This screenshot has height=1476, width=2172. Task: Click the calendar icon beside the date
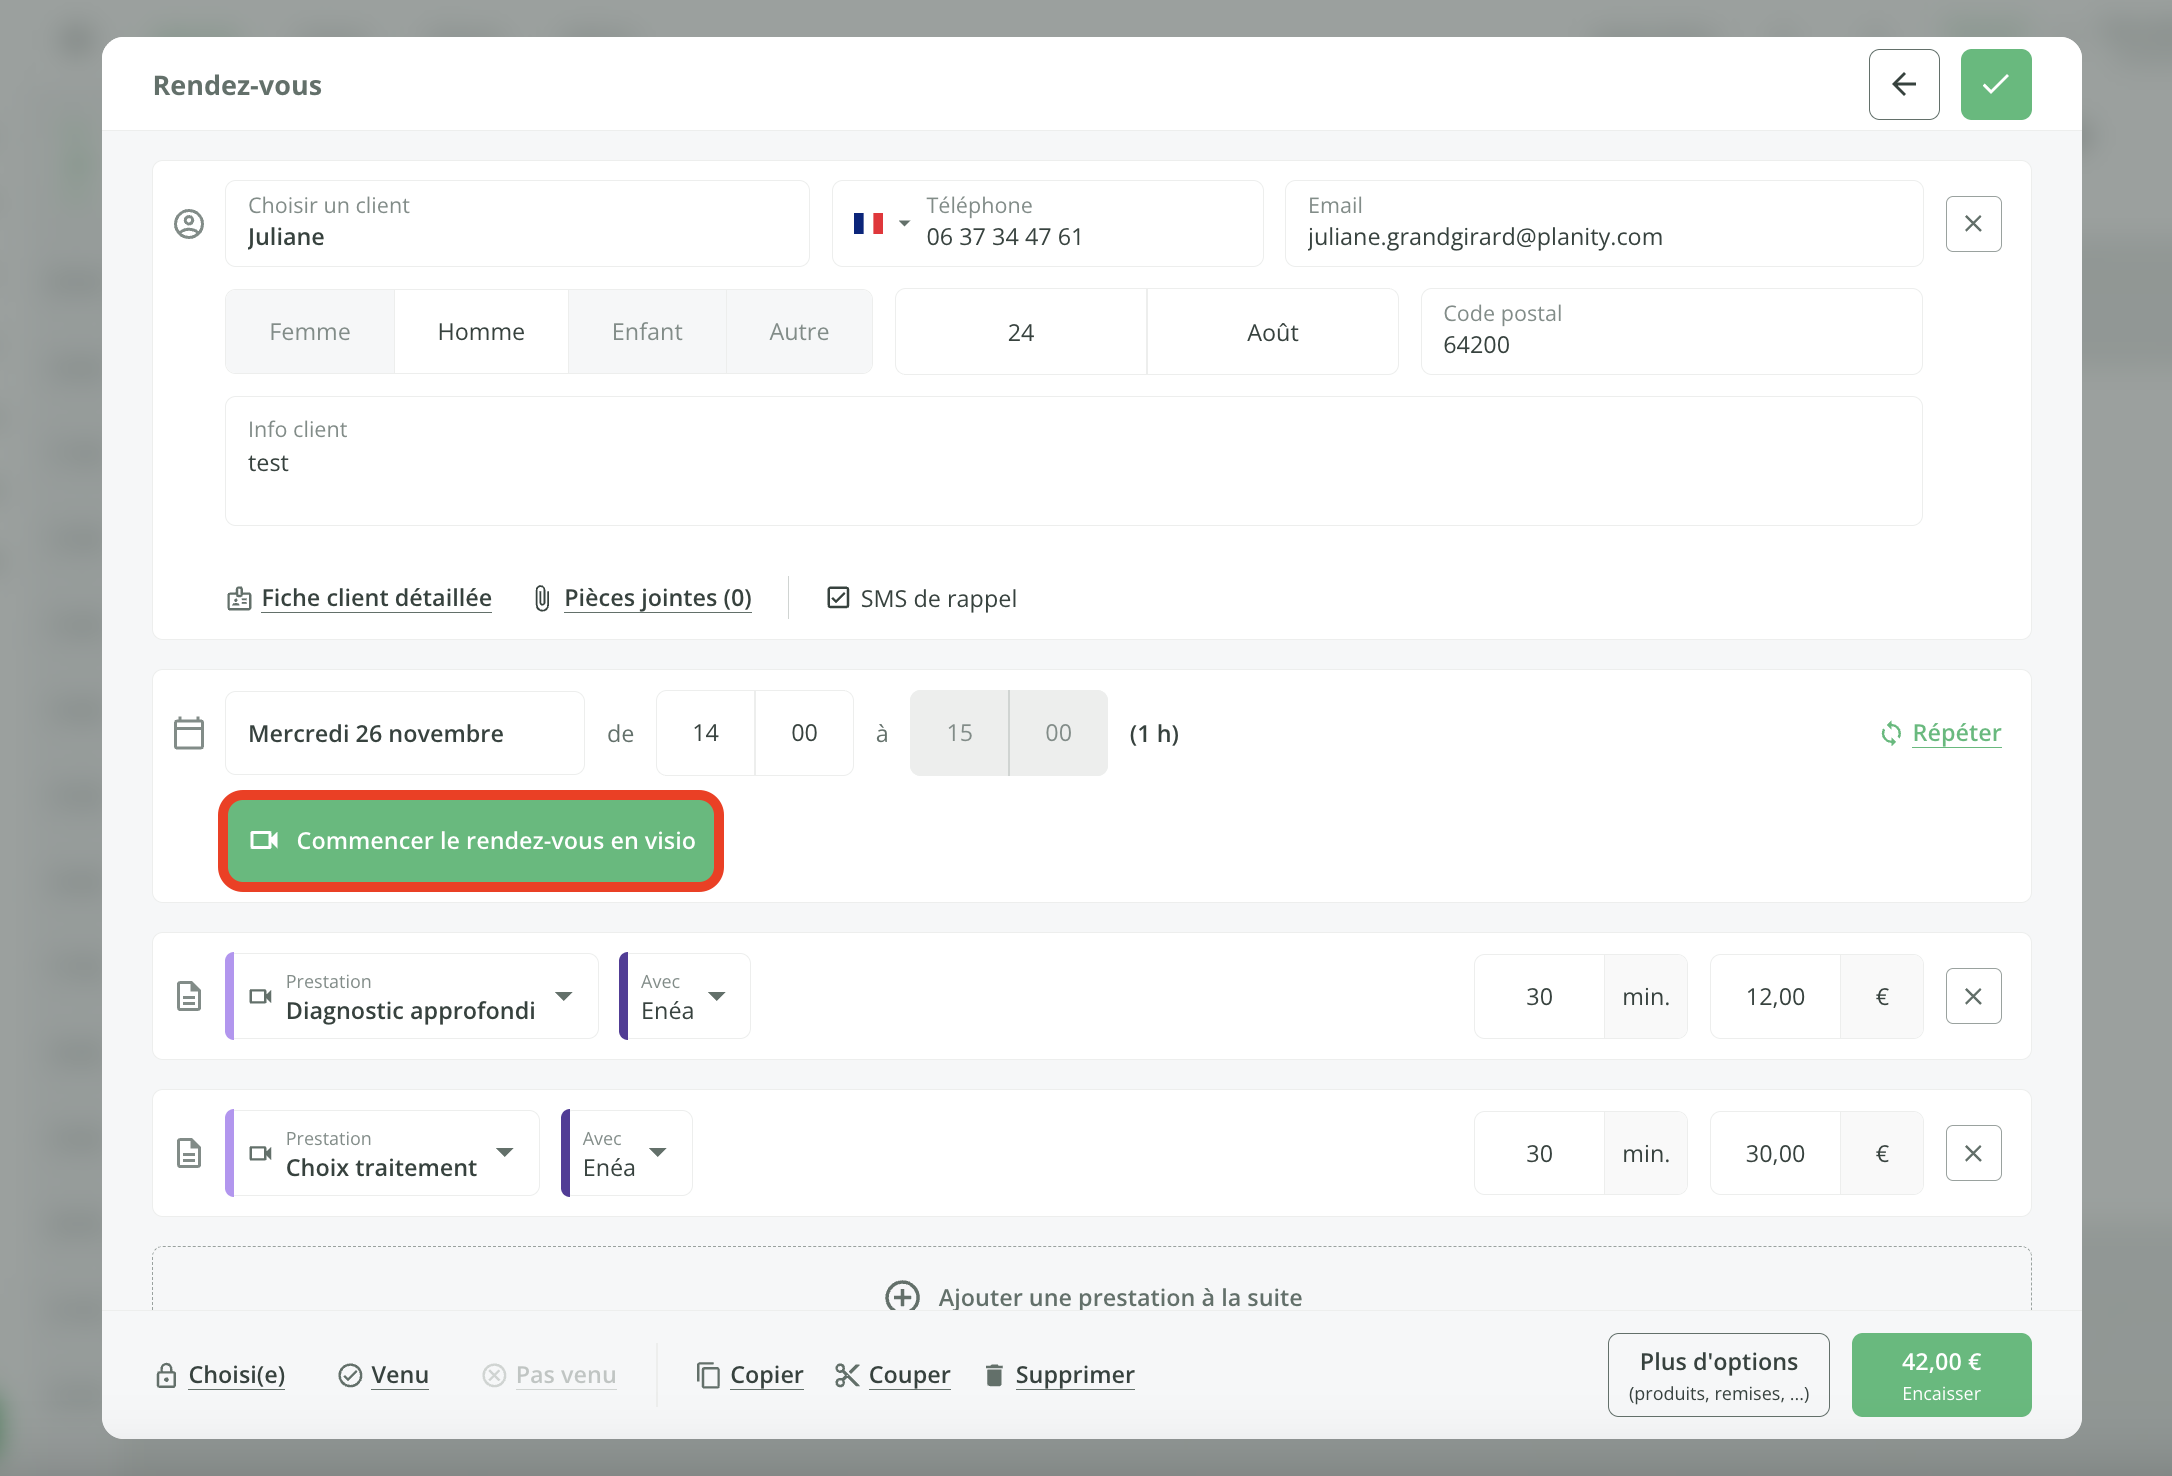(x=189, y=733)
